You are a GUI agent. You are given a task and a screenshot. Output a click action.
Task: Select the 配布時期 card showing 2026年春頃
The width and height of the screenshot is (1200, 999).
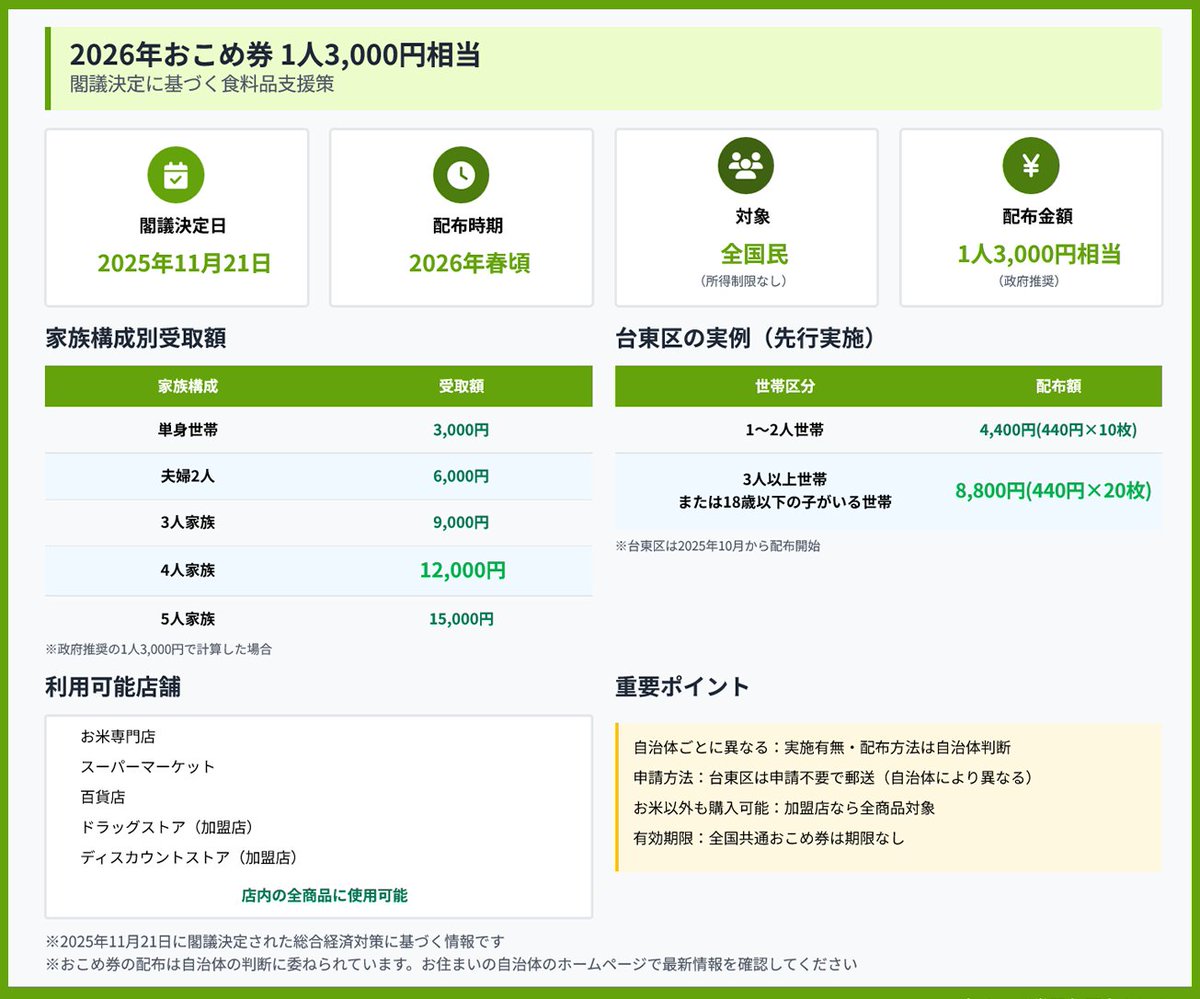coord(462,215)
